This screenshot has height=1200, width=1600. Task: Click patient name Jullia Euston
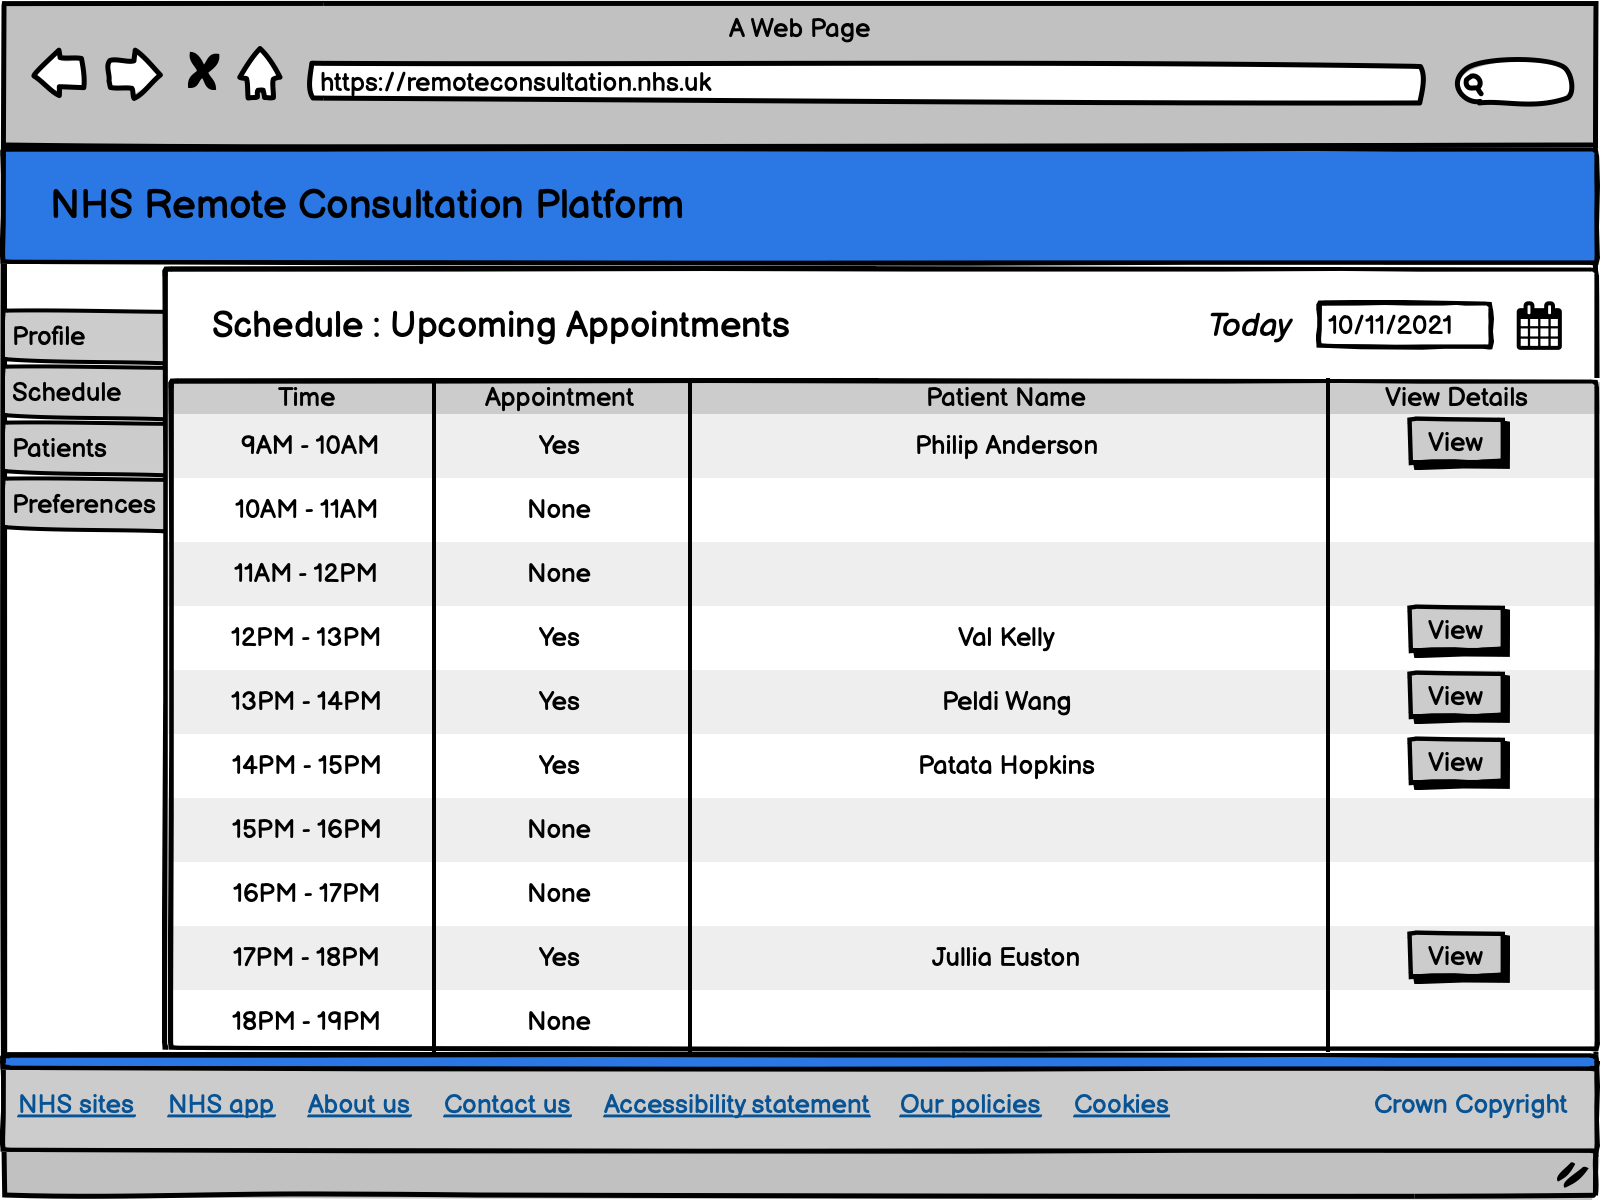pos(1006,957)
